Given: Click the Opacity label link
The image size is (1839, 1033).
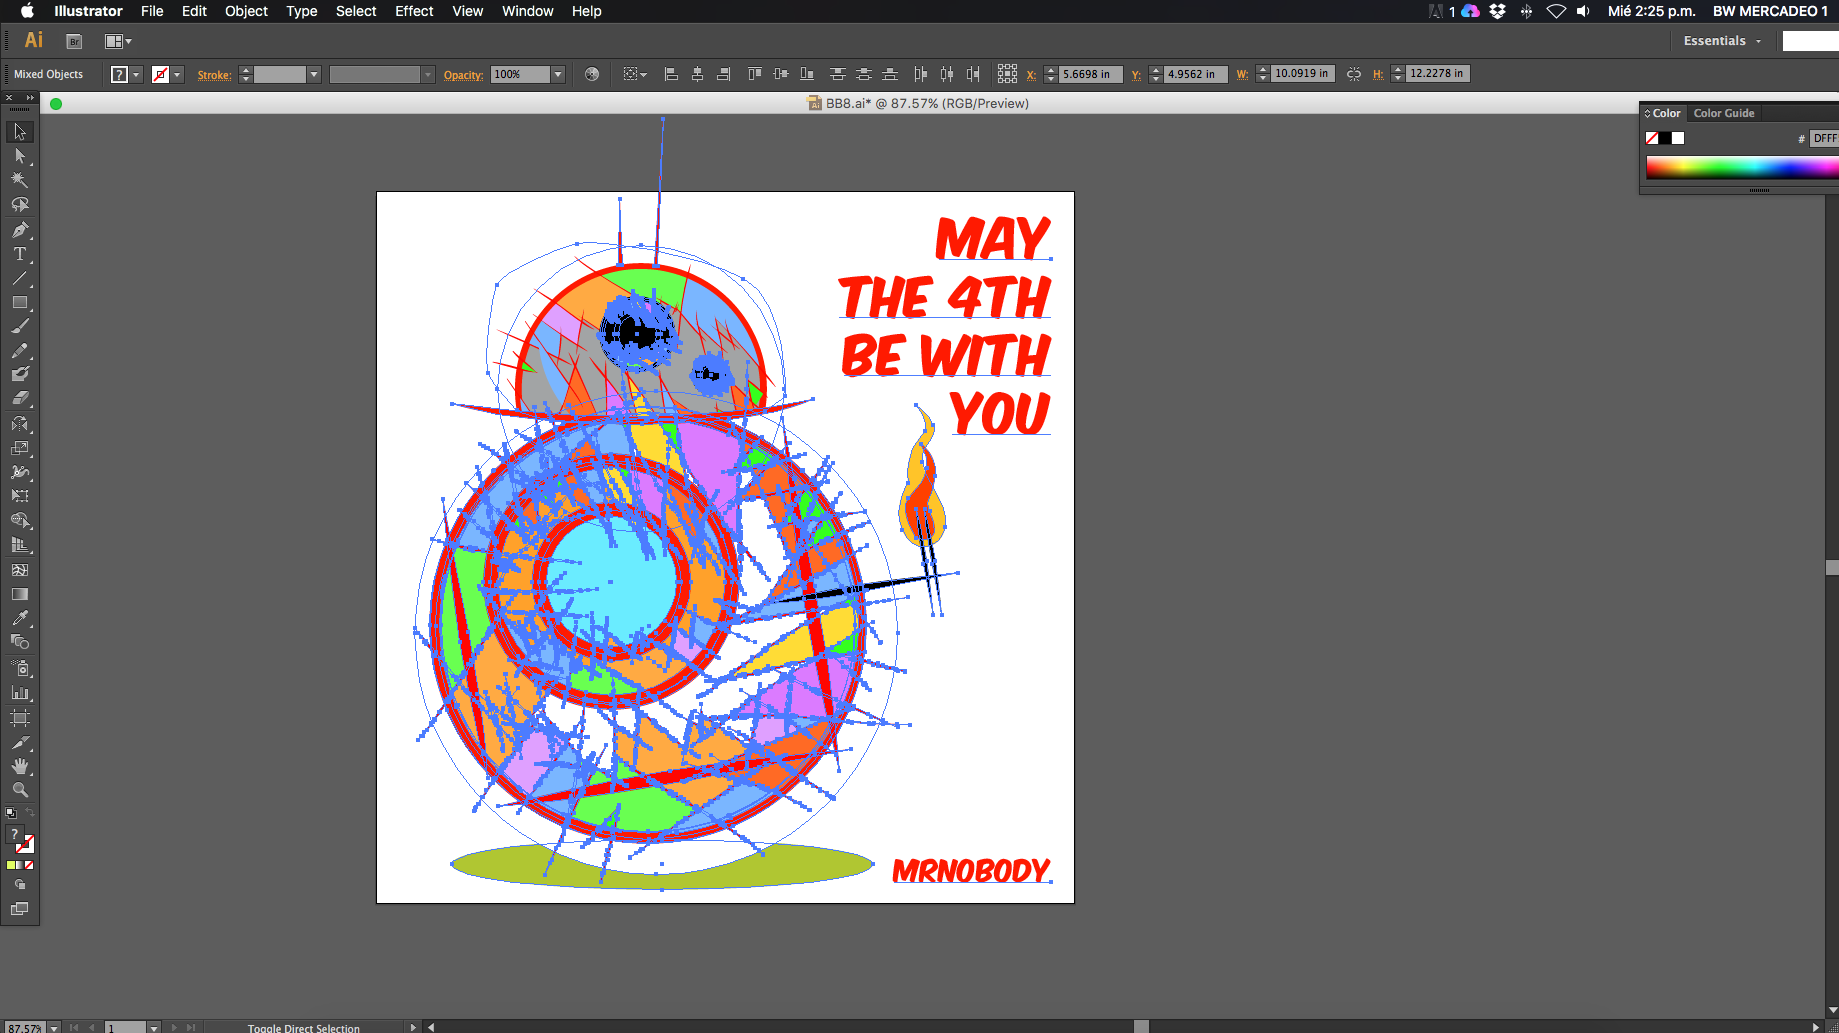Looking at the screenshot, I should click(463, 75).
